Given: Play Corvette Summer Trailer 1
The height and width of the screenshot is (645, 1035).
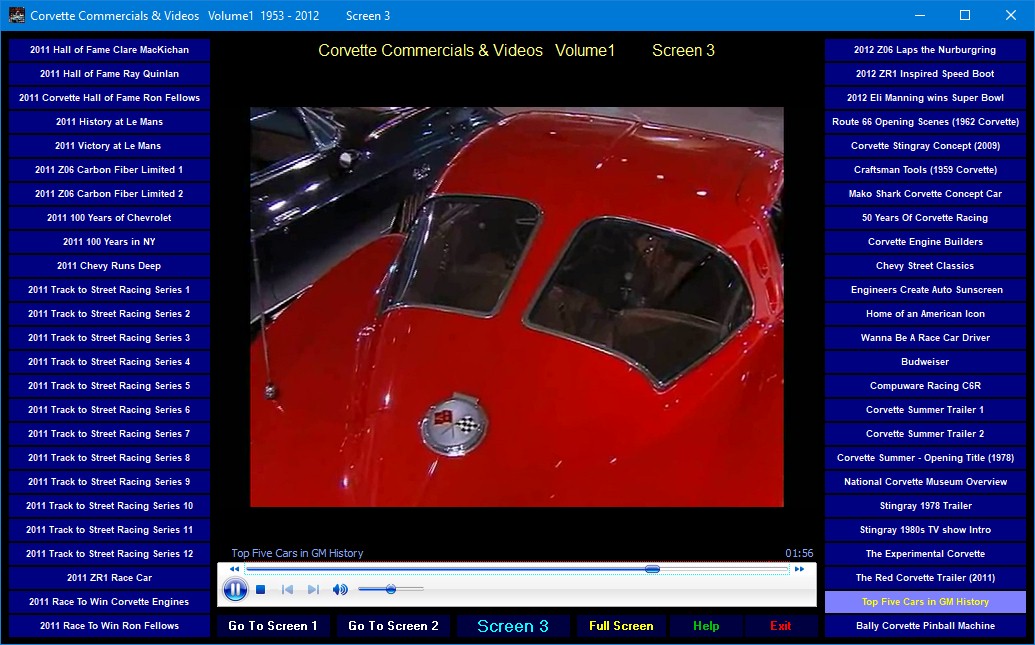Looking at the screenshot, I should (925, 410).
